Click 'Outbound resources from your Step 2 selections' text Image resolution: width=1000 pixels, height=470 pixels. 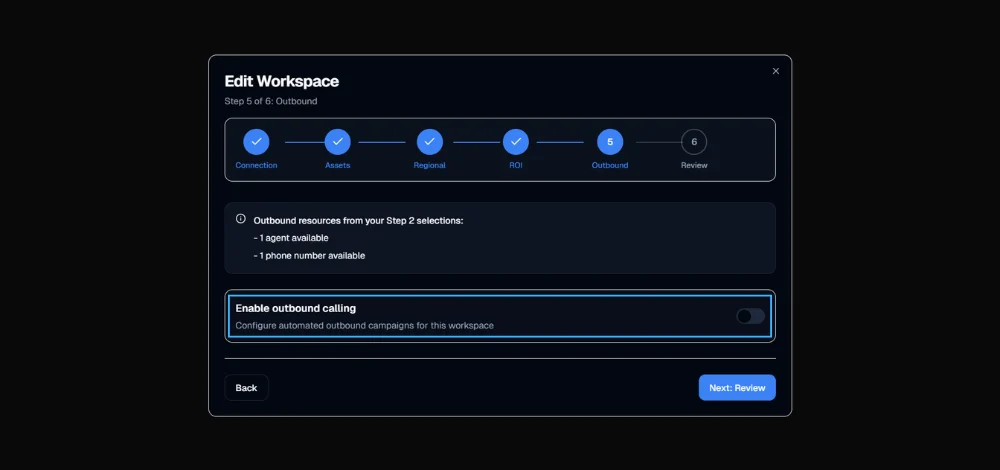[x=358, y=221]
